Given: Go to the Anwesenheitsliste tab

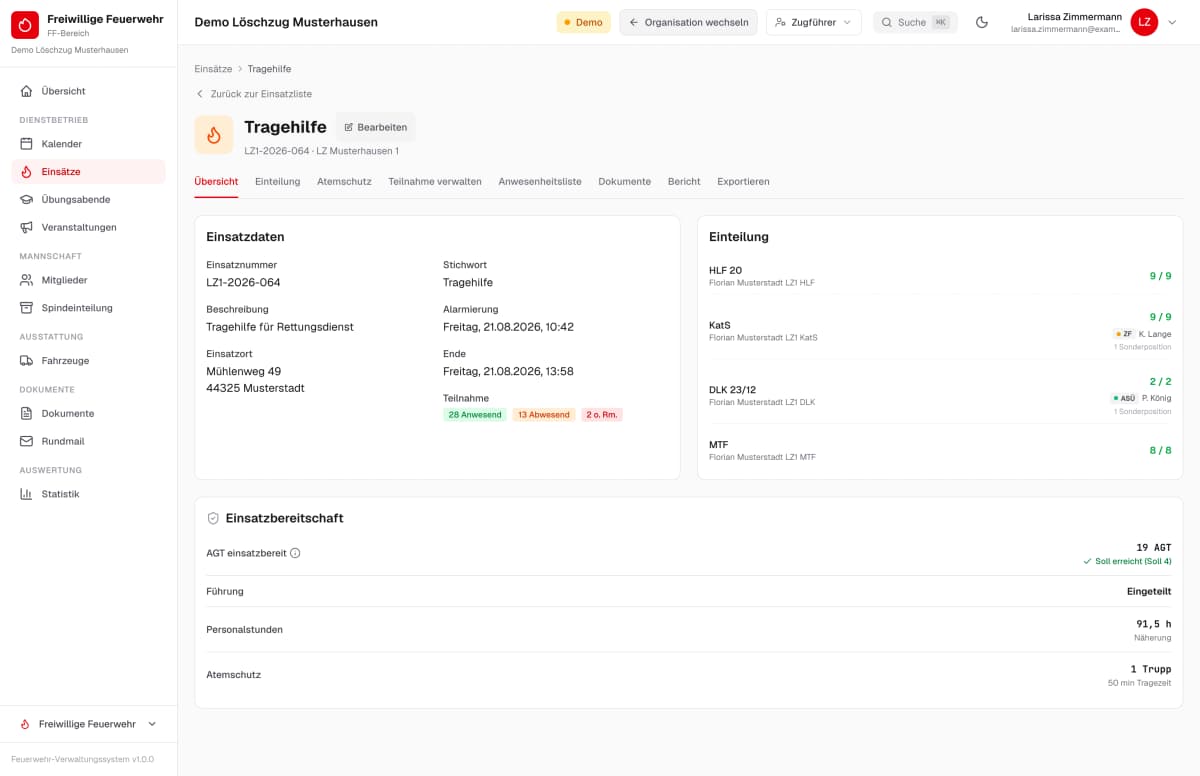Looking at the screenshot, I should (540, 182).
